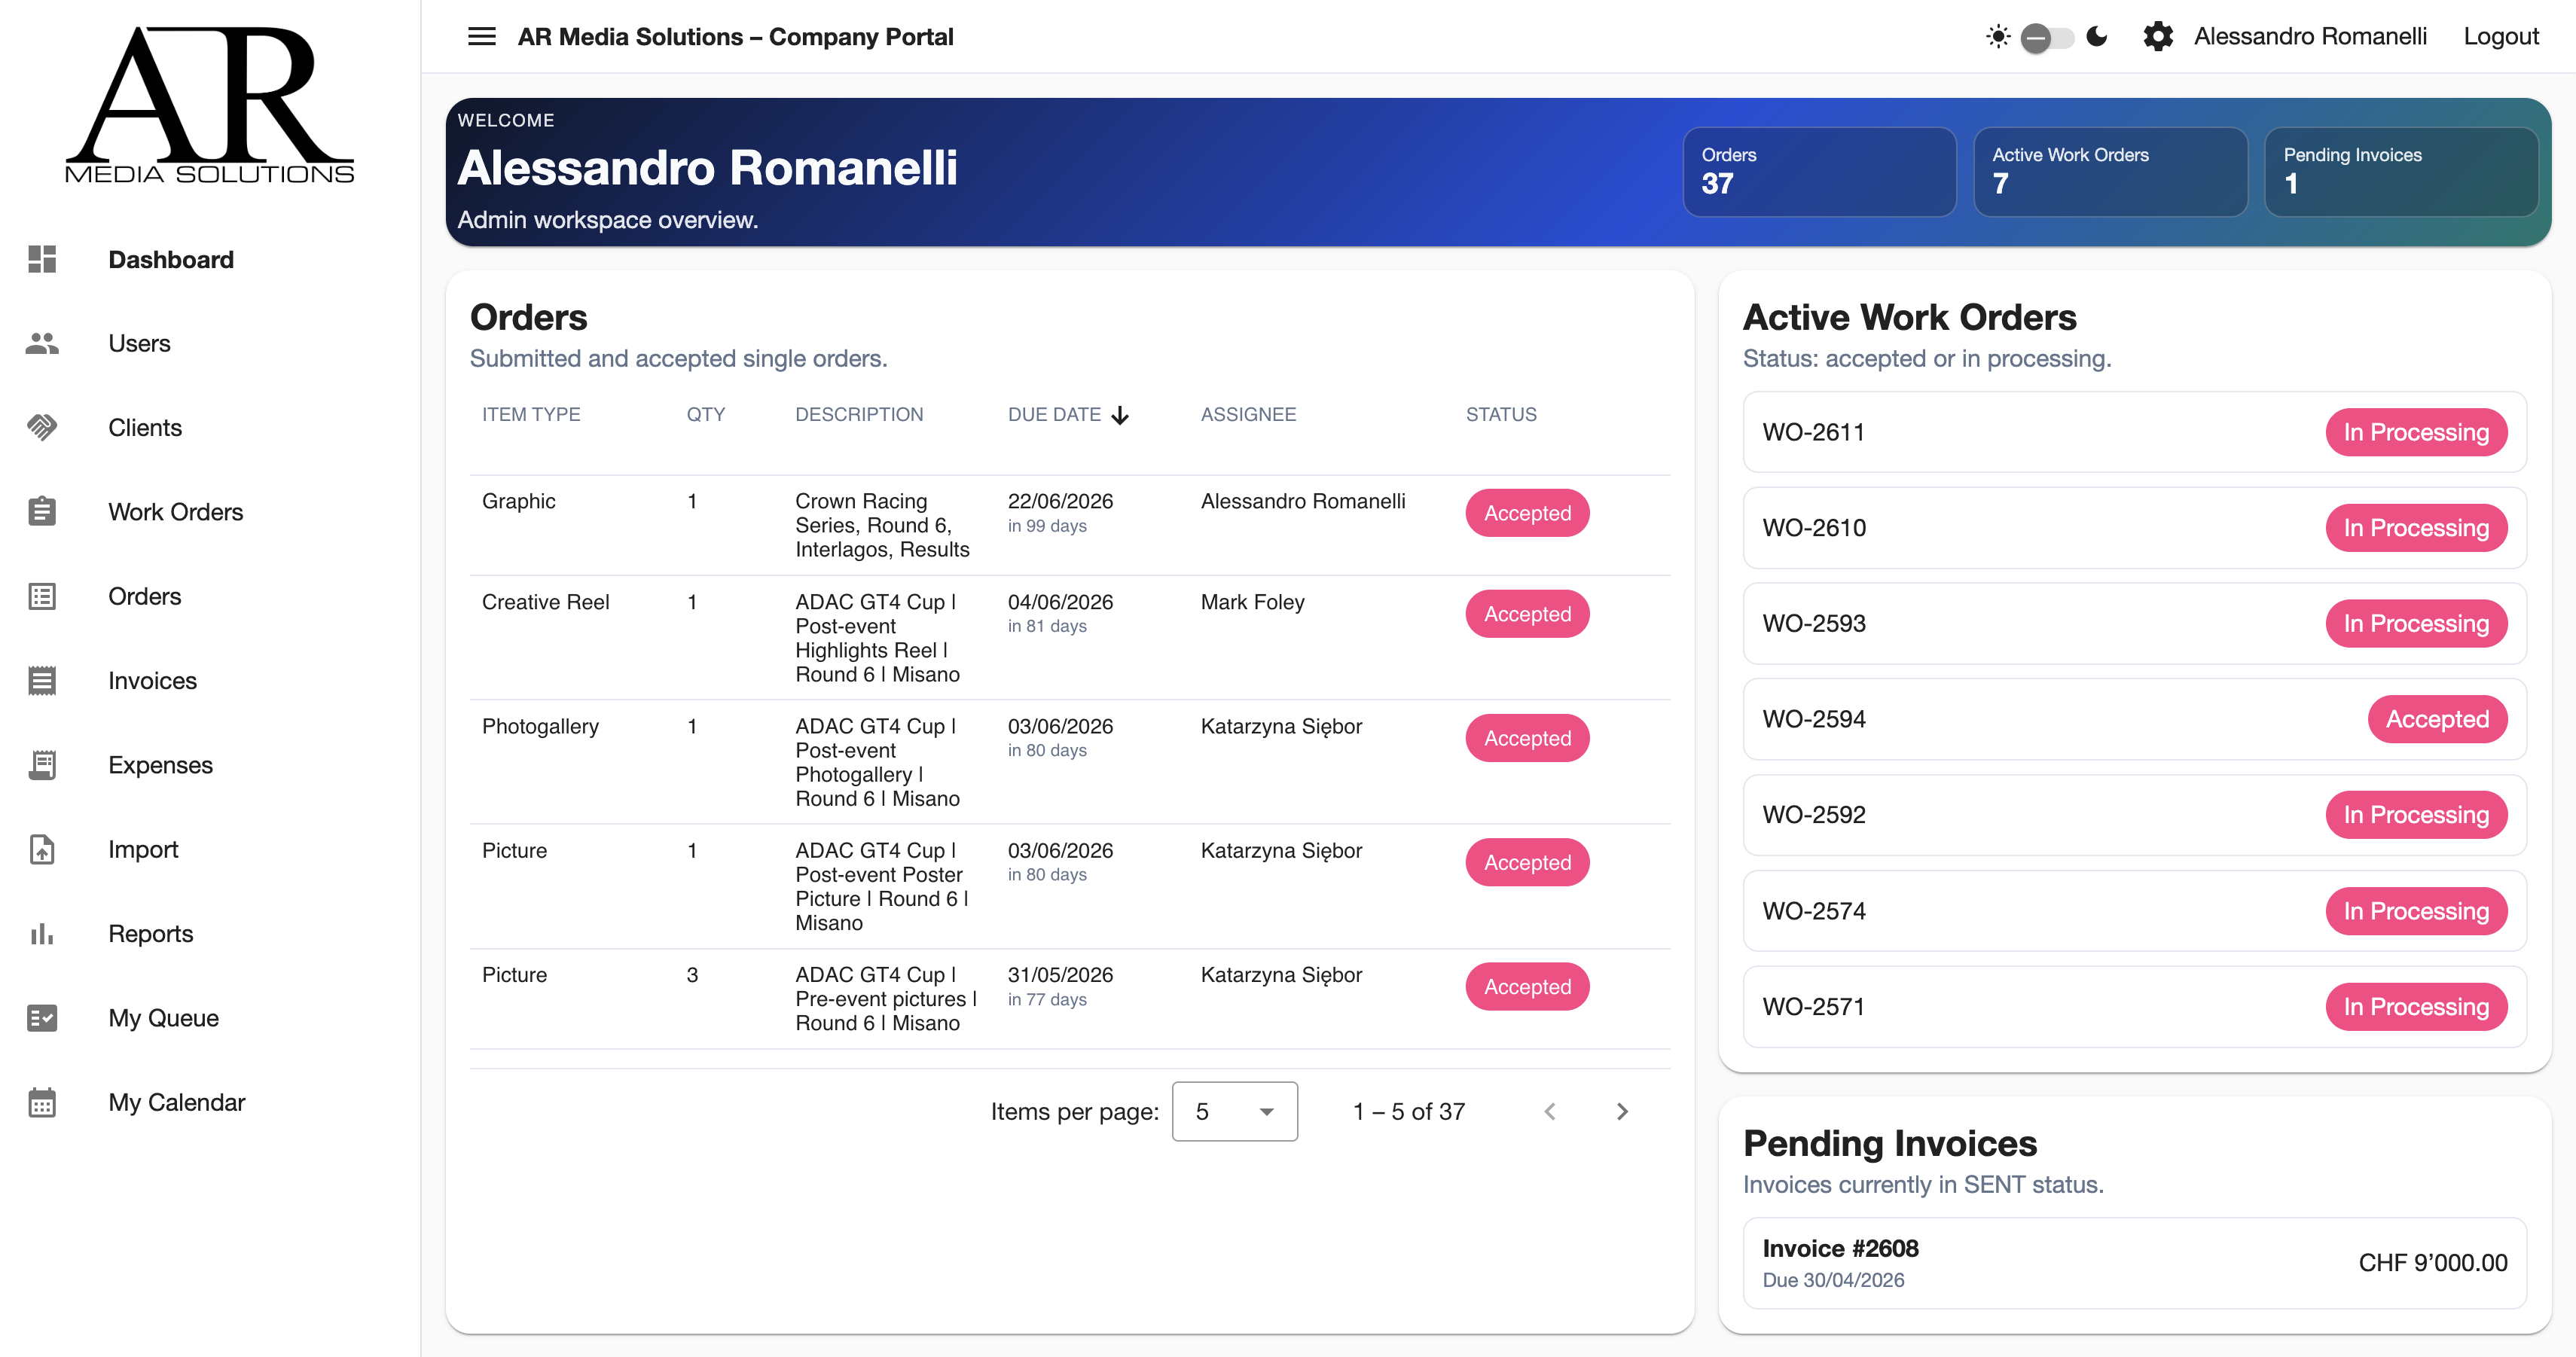This screenshot has width=2576, height=1357.
Task: Click the Expenses receipt icon
Action: 42,765
